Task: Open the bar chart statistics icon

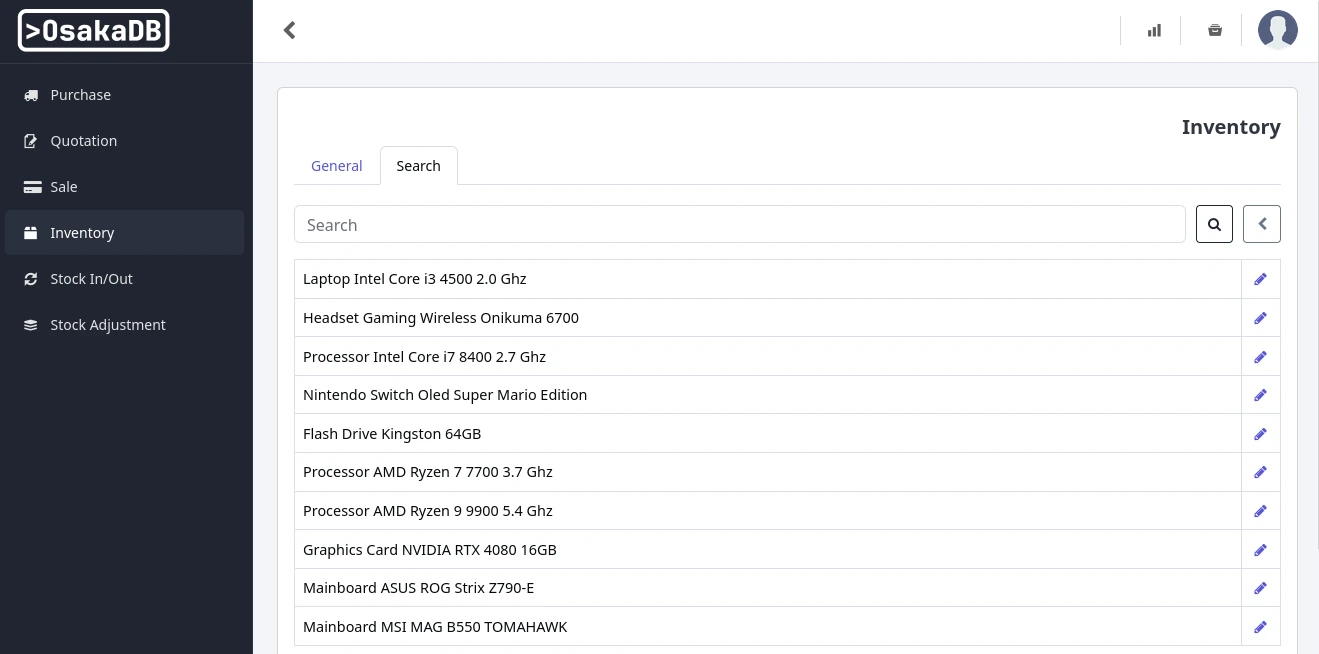Action: click(1154, 30)
